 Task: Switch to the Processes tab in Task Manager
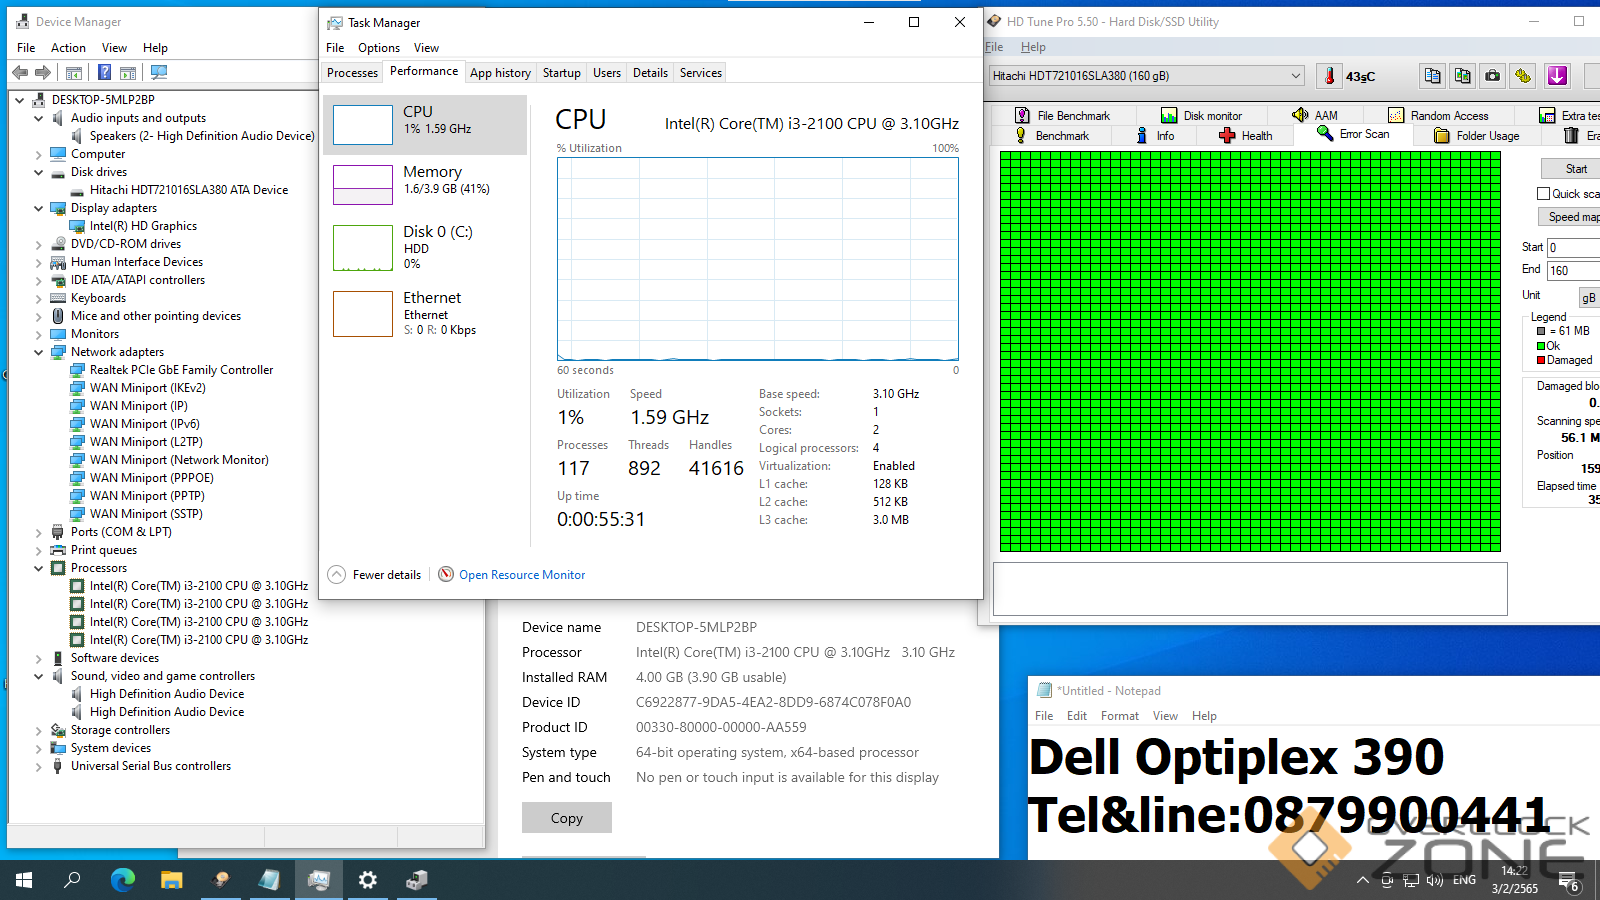click(x=352, y=73)
